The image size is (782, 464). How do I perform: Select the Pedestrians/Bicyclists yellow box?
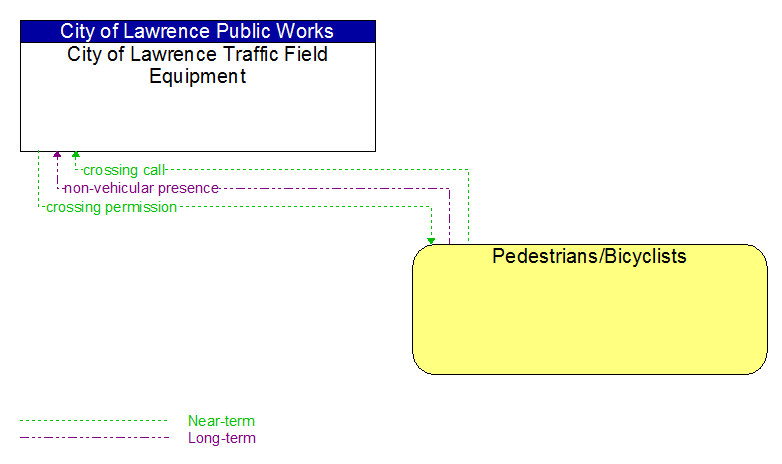click(x=589, y=309)
